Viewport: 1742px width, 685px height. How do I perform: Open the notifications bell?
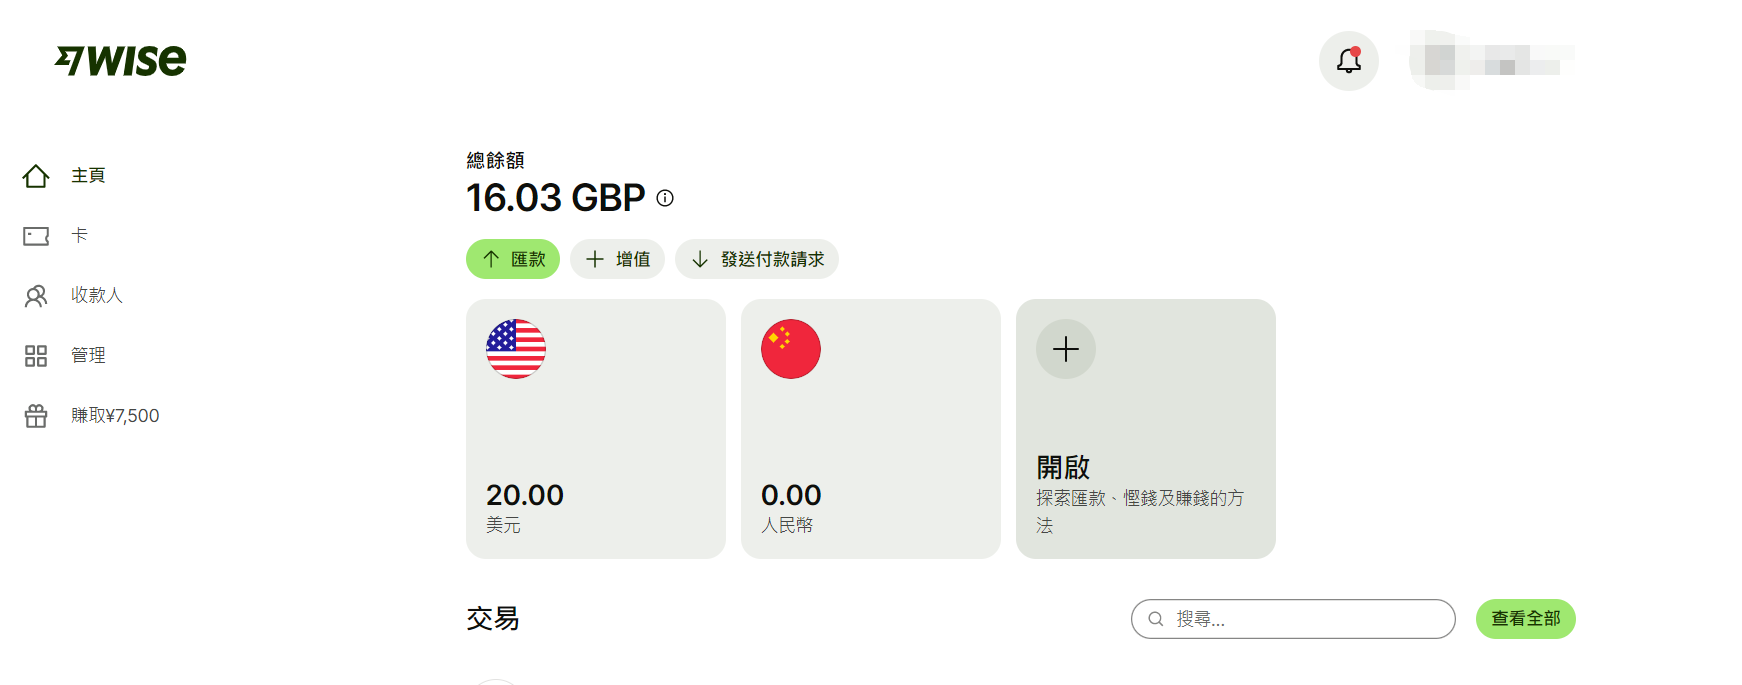(1348, 61)
